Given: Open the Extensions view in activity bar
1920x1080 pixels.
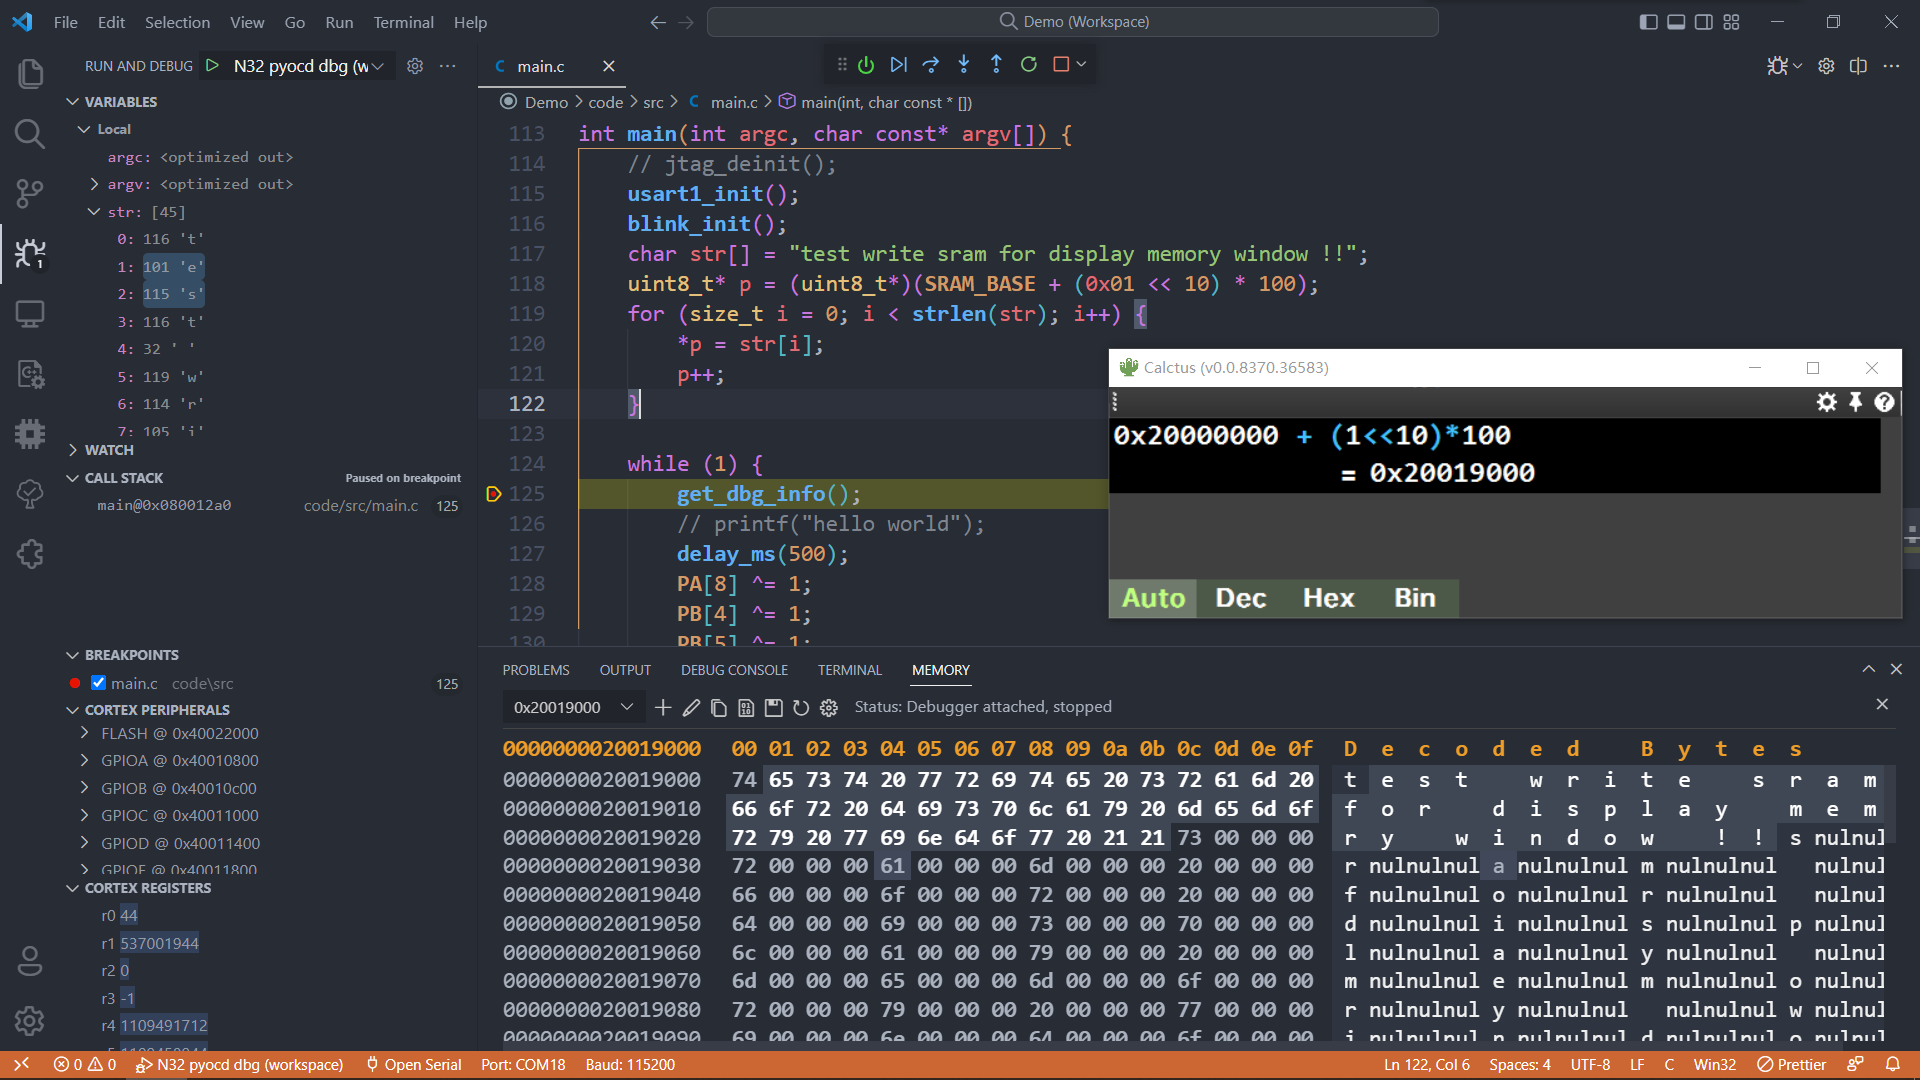Looking at the screenshot, I should click(x=30, y=553).
